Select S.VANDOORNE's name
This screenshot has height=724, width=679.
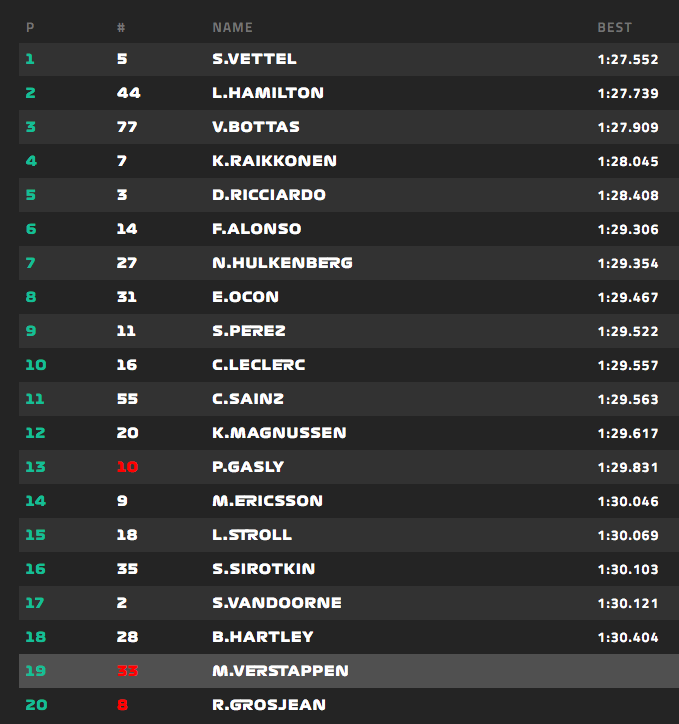[x=277, y=603]
